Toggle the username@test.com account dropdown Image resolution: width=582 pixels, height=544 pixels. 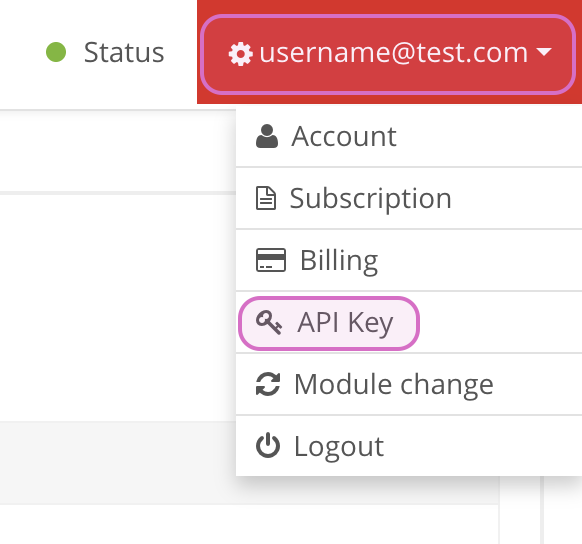388,54
